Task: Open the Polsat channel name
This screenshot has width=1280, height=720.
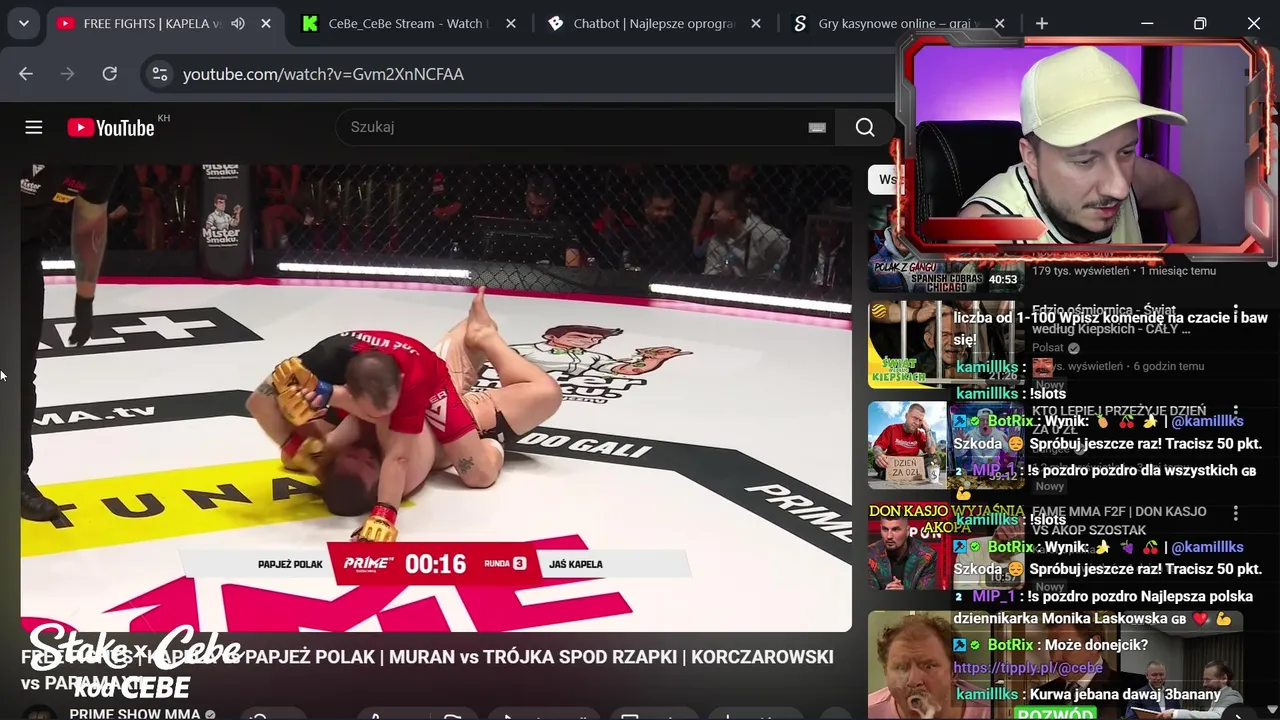Action: 1048,348
